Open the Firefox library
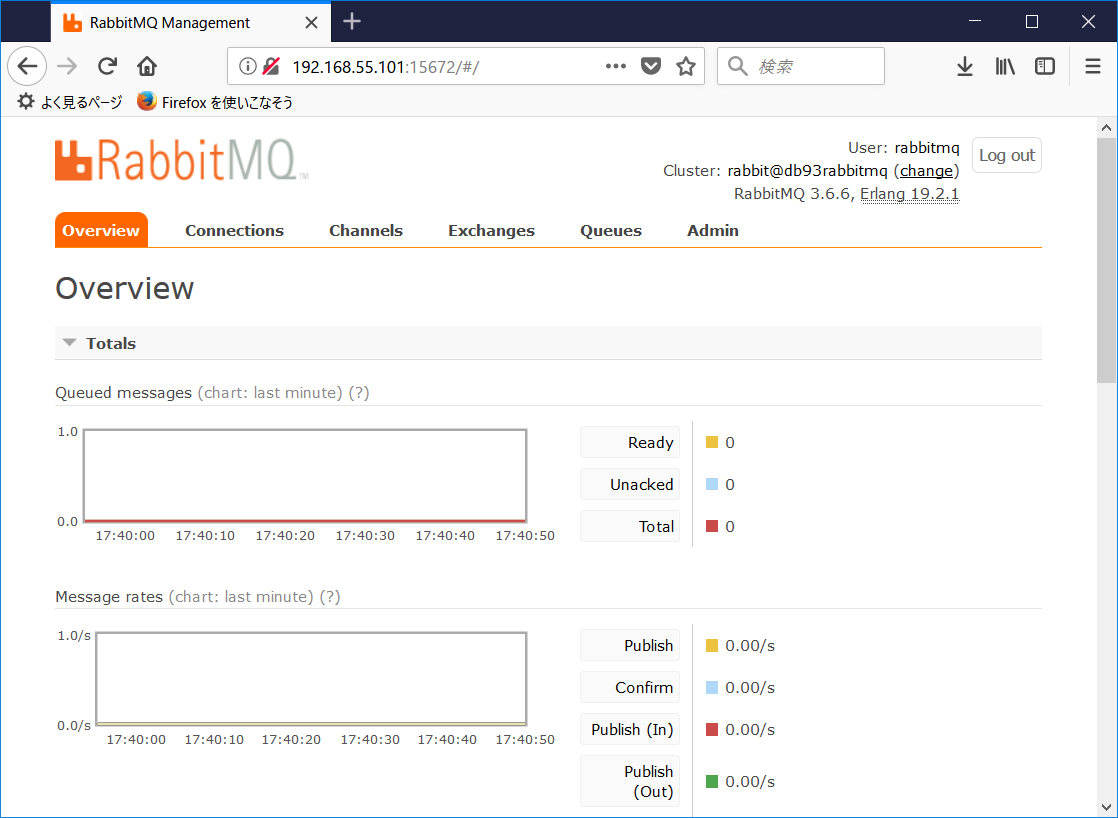 [x=1005, y=66]
